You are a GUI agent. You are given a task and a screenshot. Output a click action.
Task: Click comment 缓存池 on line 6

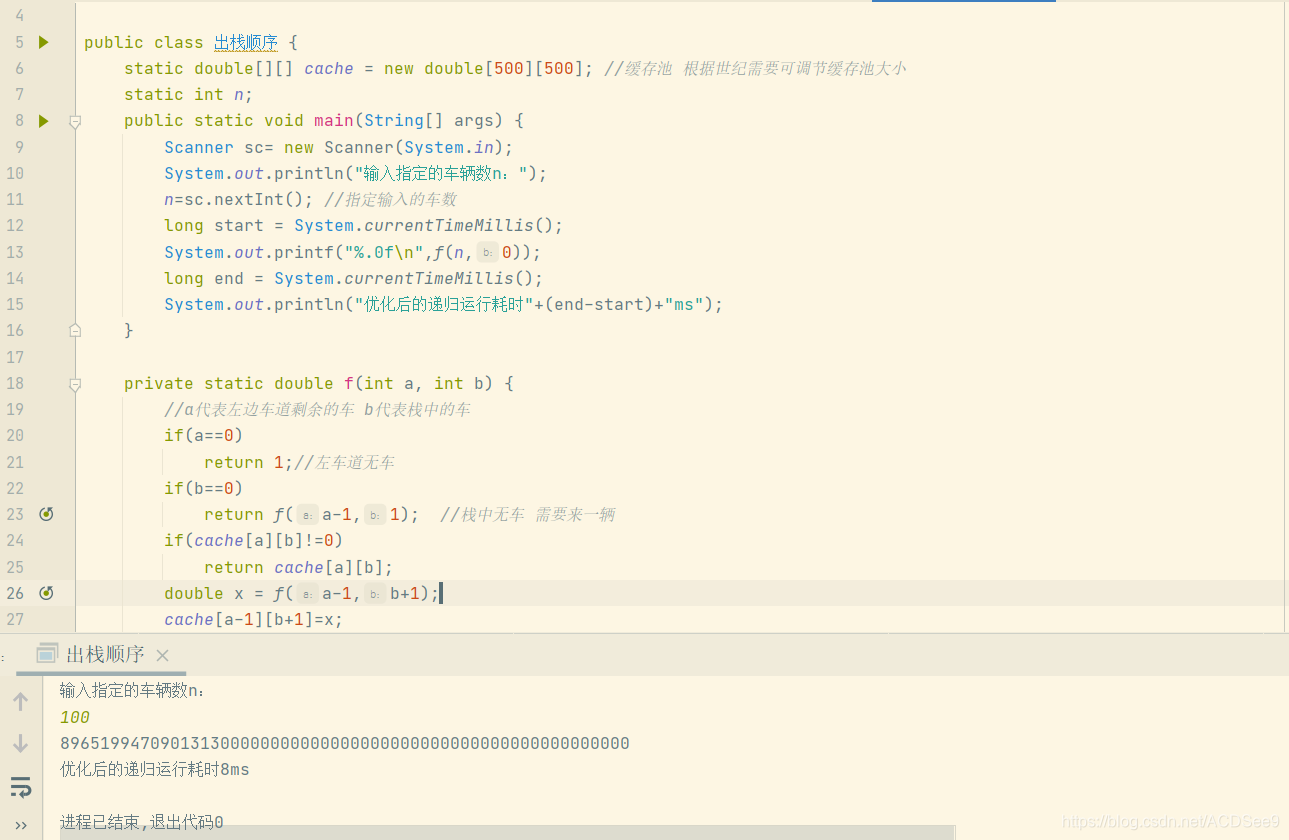pos(755,68)
